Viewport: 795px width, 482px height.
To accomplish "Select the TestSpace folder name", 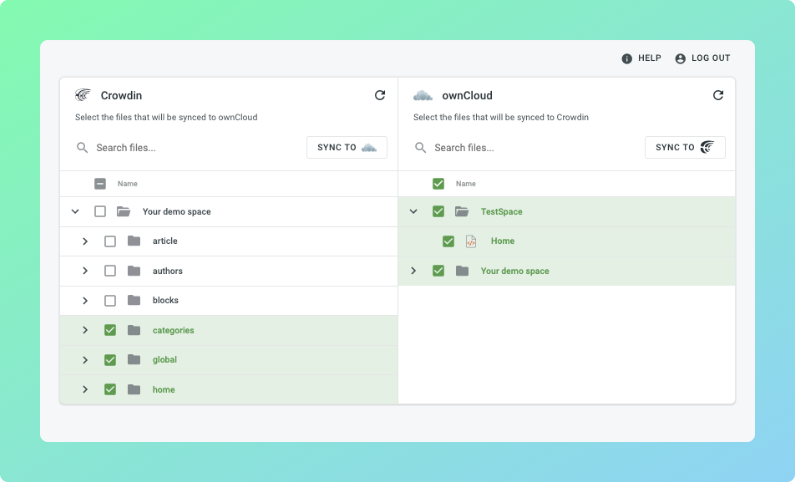I will pos(501,212).
